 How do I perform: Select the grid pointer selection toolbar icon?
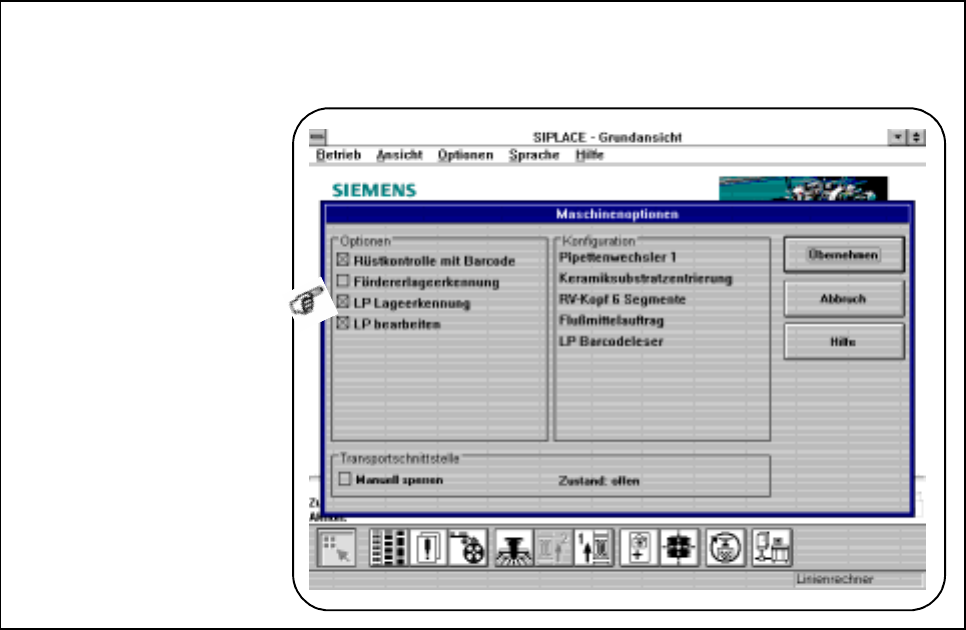pyautogui.click(x=336, y=547)
